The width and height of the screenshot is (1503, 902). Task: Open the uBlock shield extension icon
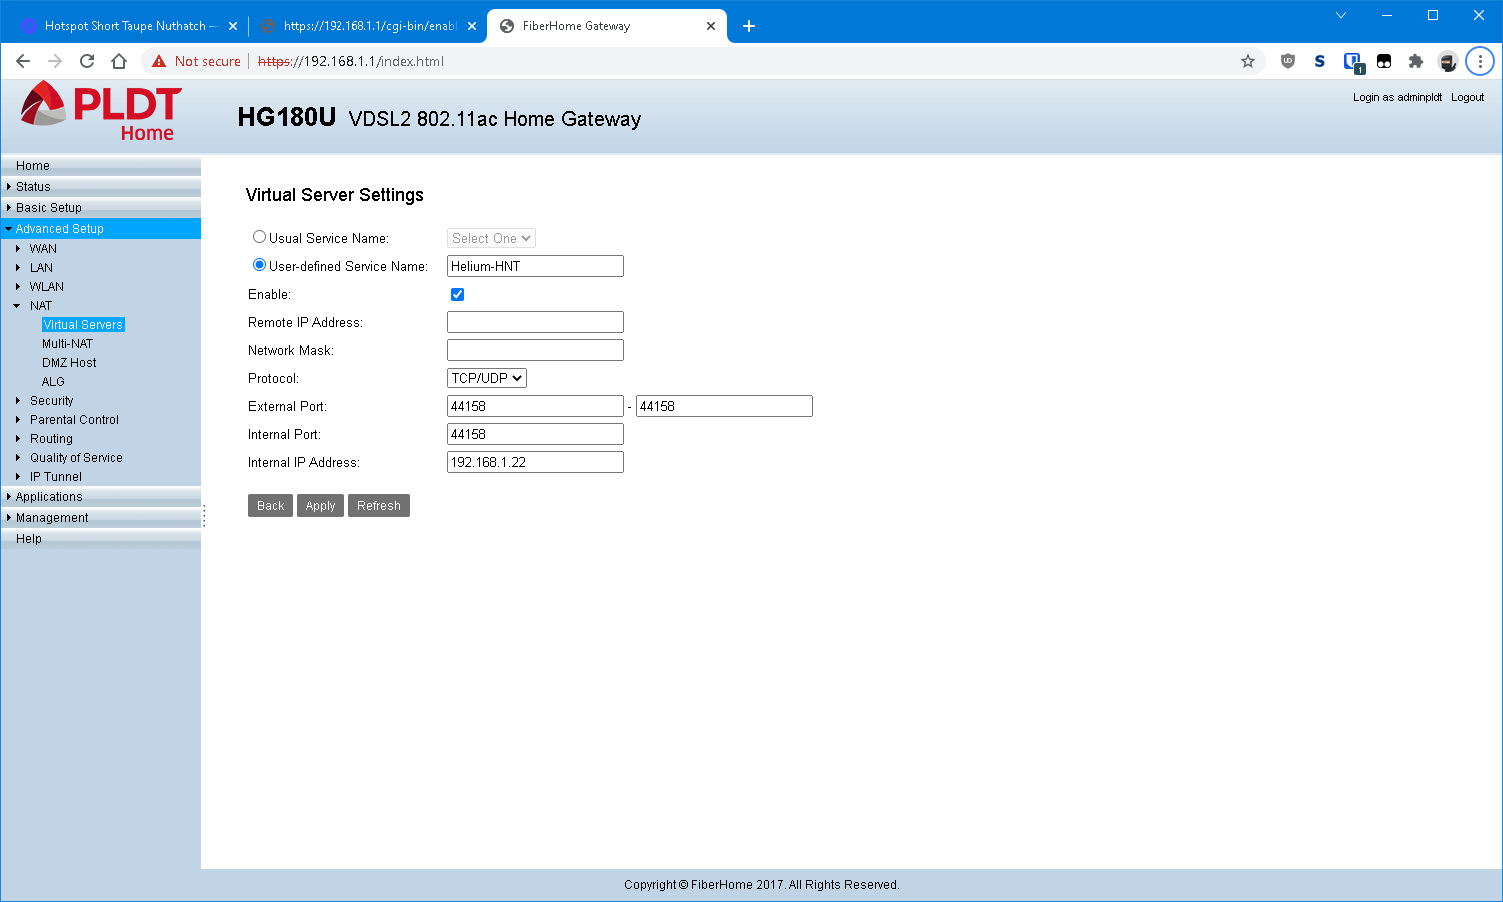tap(1287, 61)
